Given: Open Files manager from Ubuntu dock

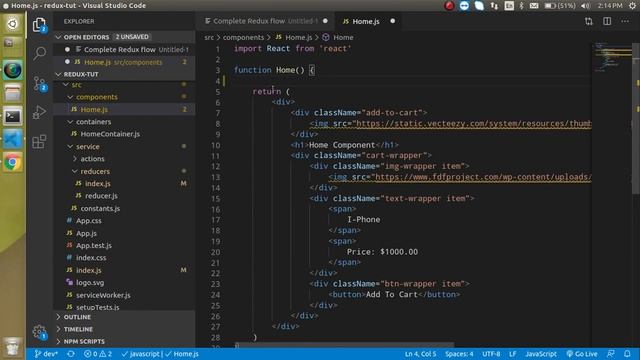Looking at the screenshot, I should tap(13, 93).
